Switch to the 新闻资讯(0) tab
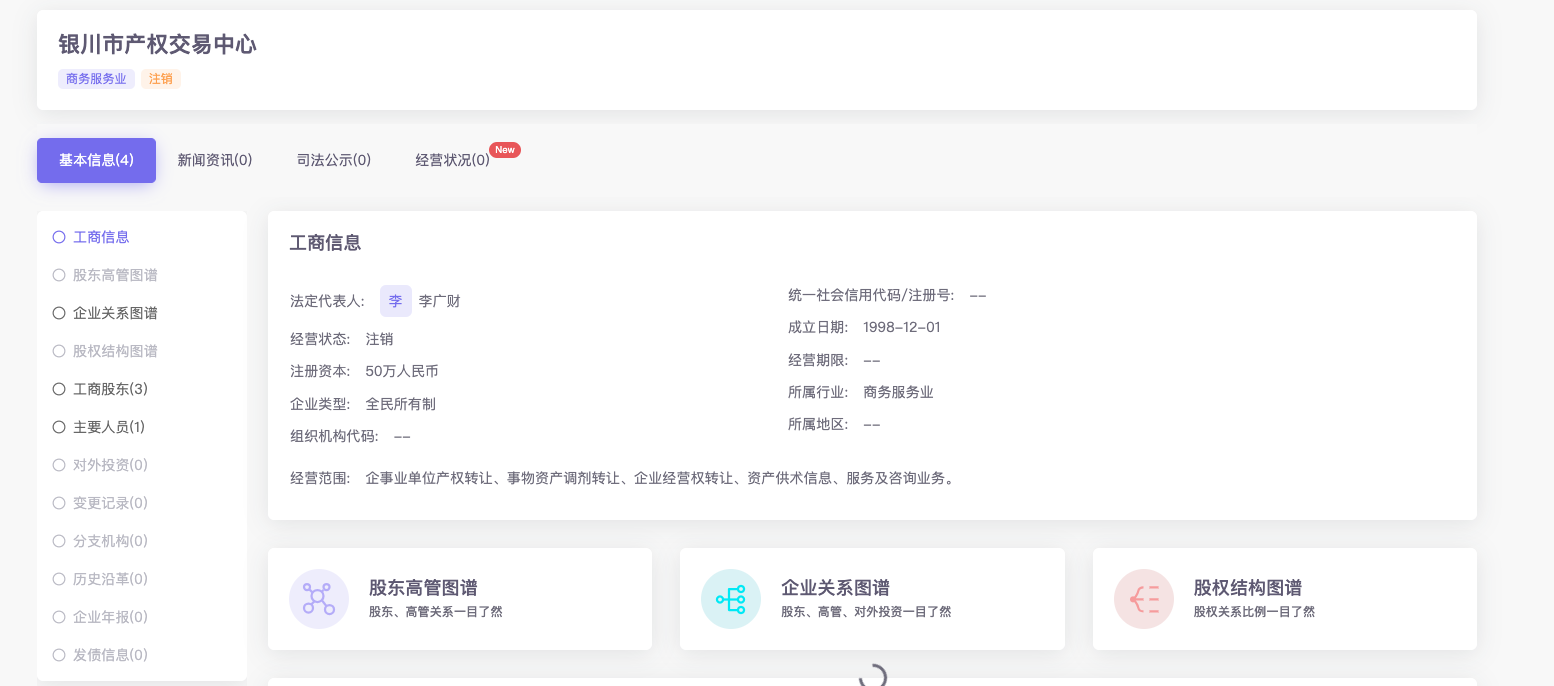The width and height of the screenshot is (1554, 686). (x=215, y=160)
